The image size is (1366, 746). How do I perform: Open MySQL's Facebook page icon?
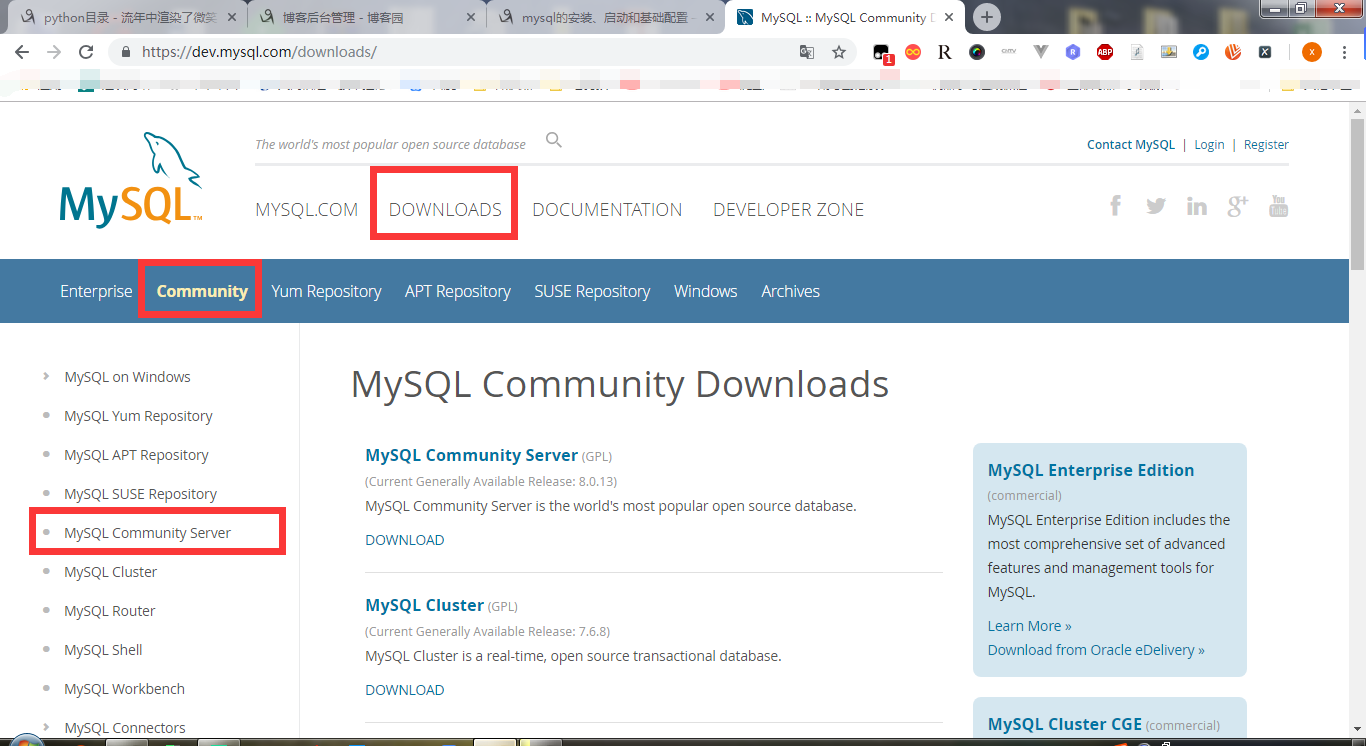[x=1115, y=206]
